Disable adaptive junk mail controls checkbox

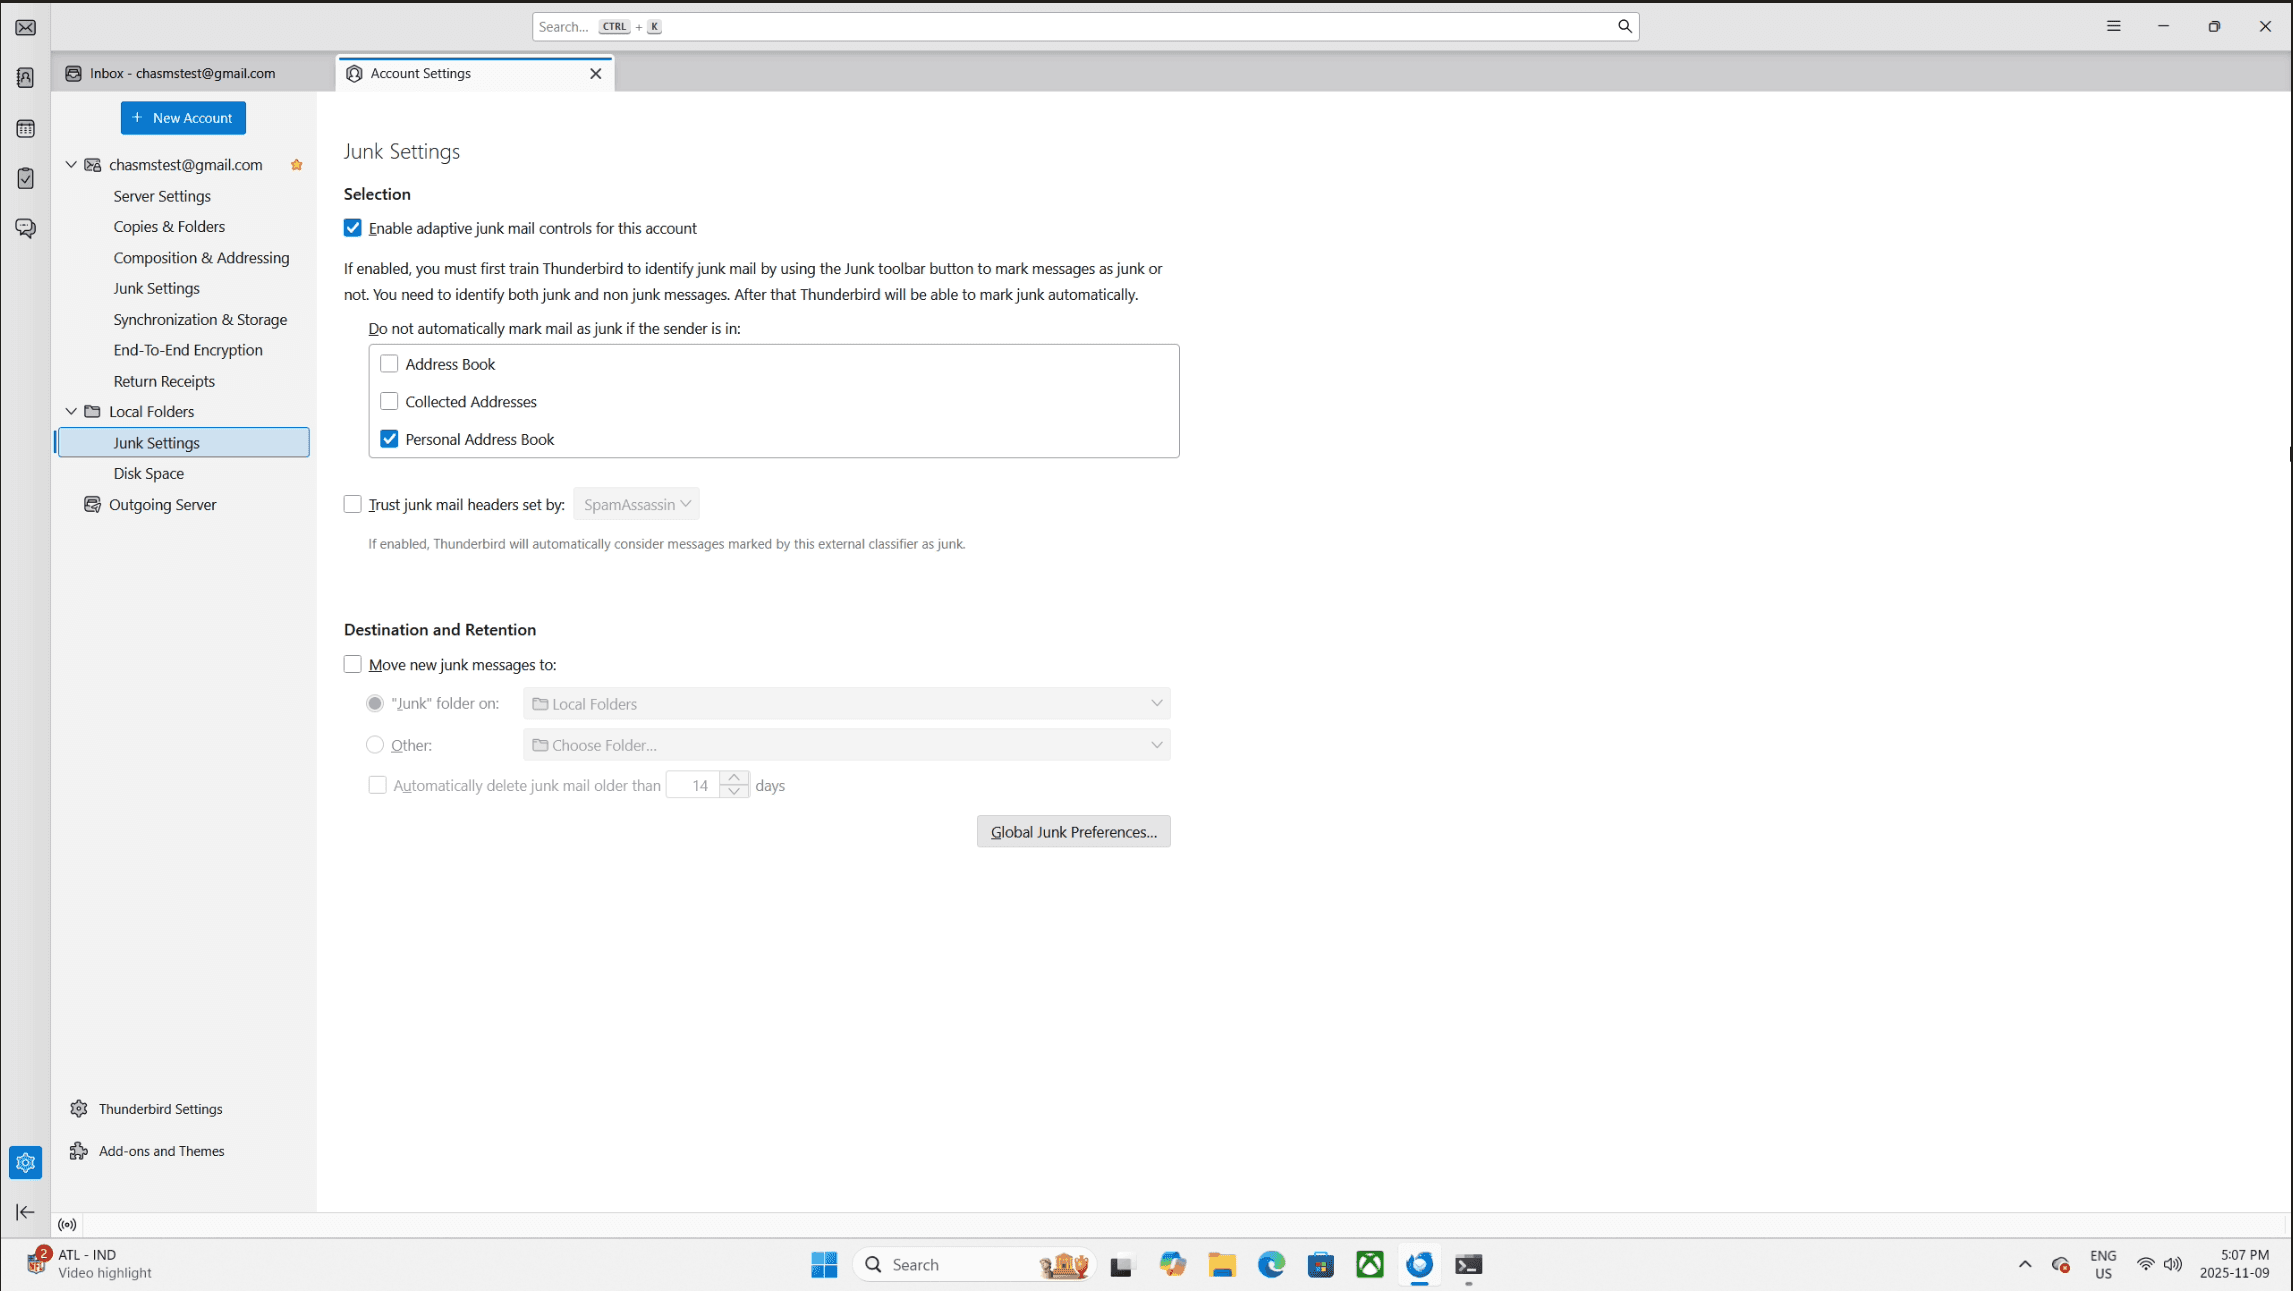click(x=353, y=228)
